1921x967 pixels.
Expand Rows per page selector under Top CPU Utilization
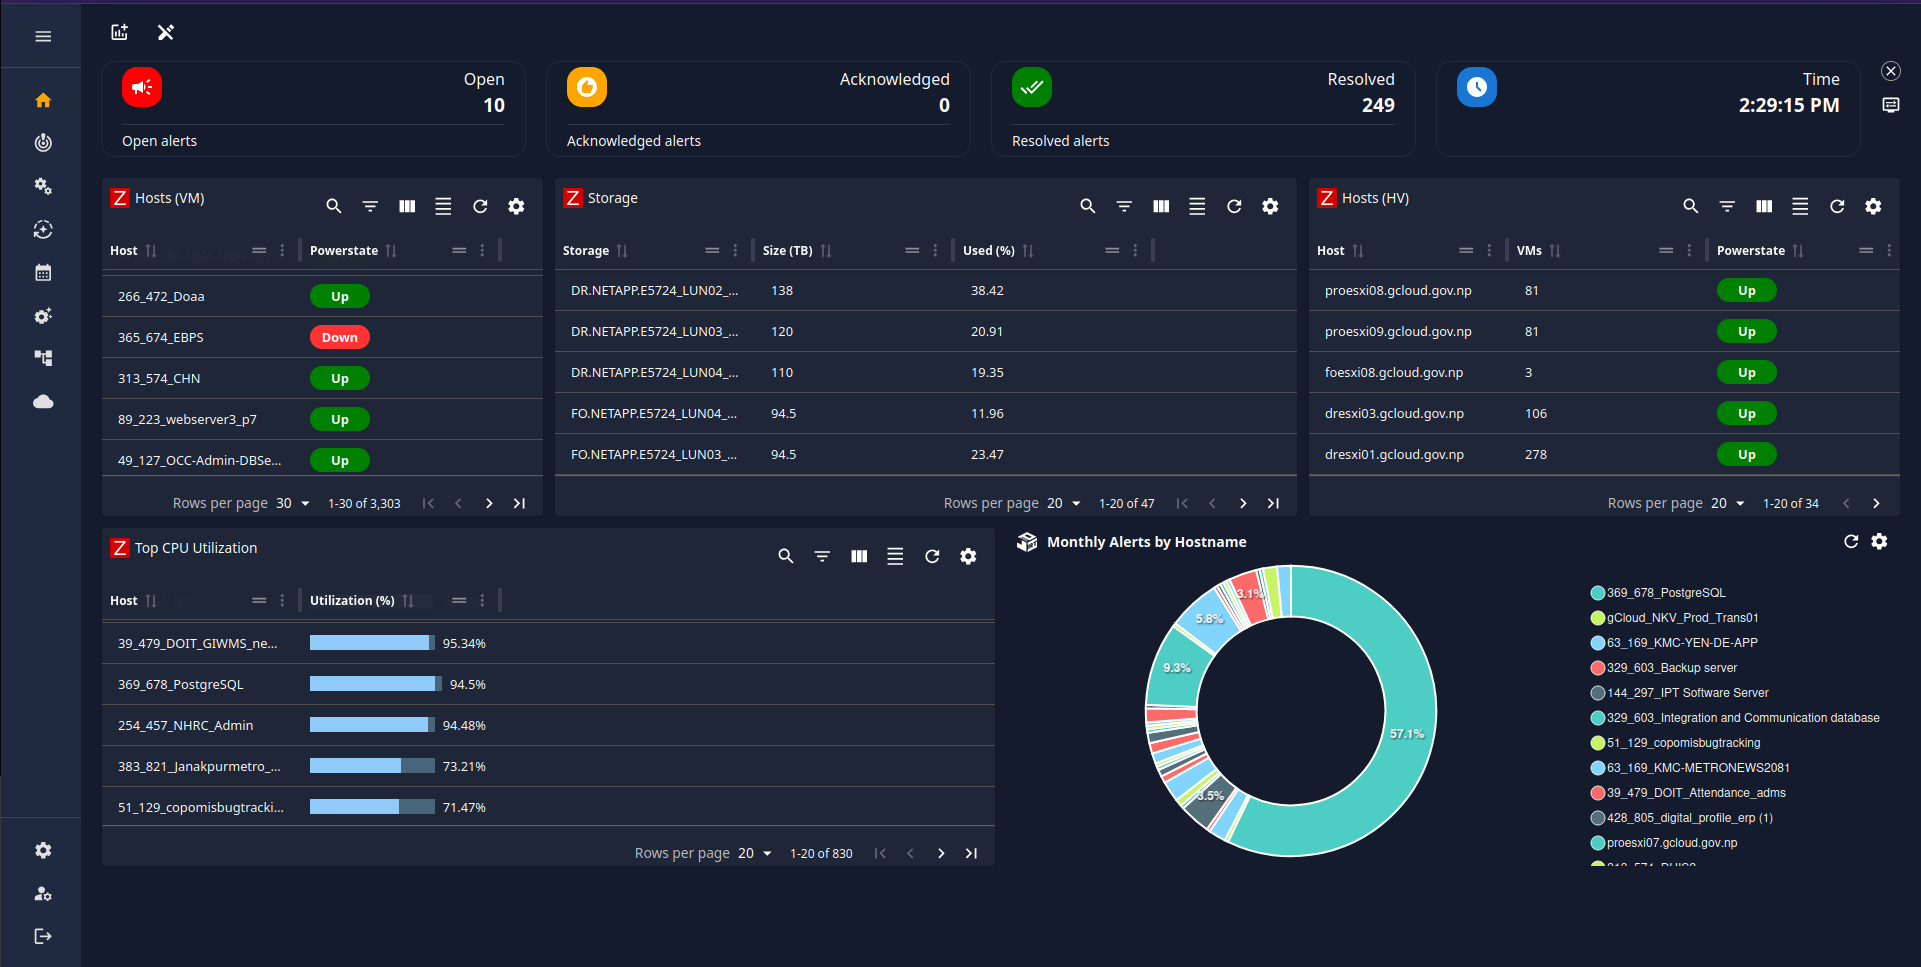[x=756, y=853]
